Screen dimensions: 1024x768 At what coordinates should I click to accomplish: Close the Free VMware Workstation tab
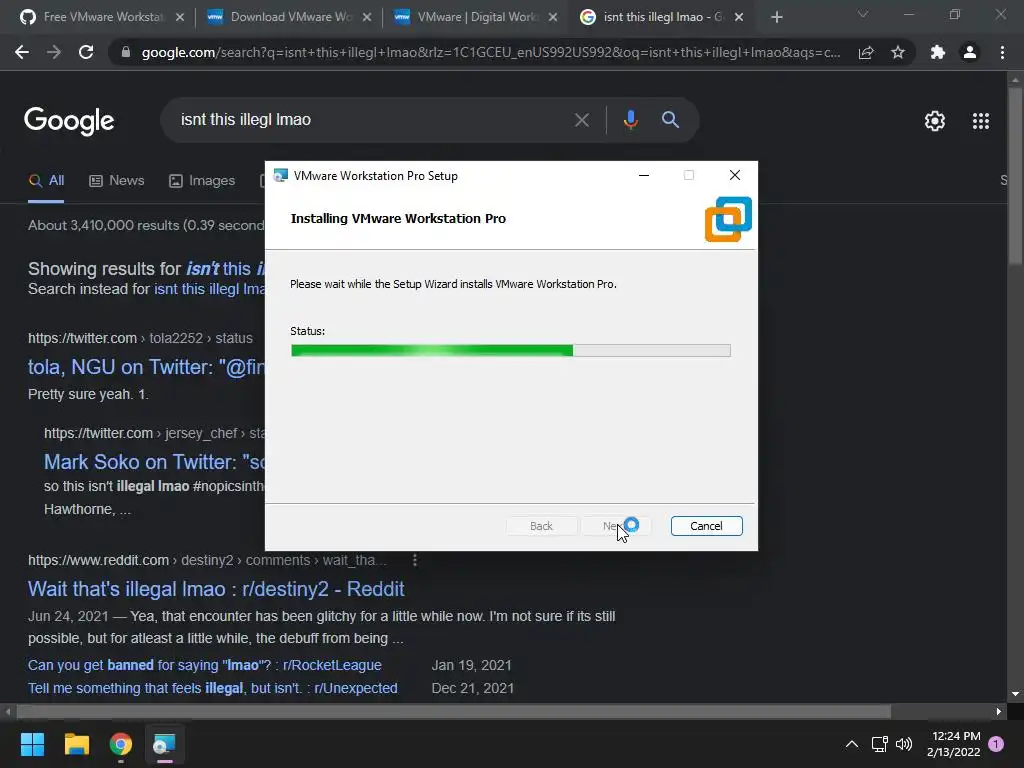pos(180,17)
